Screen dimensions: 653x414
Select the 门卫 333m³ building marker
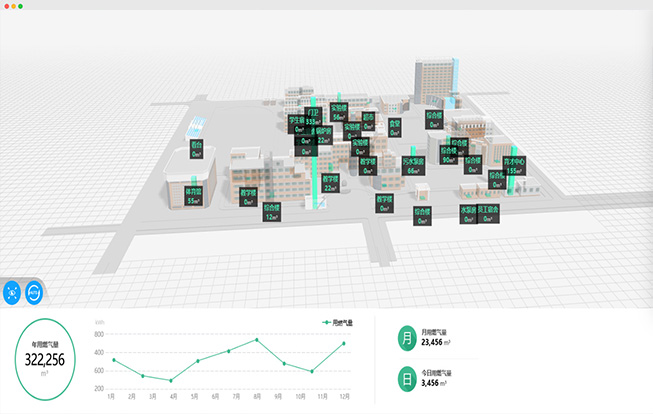tap(313, 117)
